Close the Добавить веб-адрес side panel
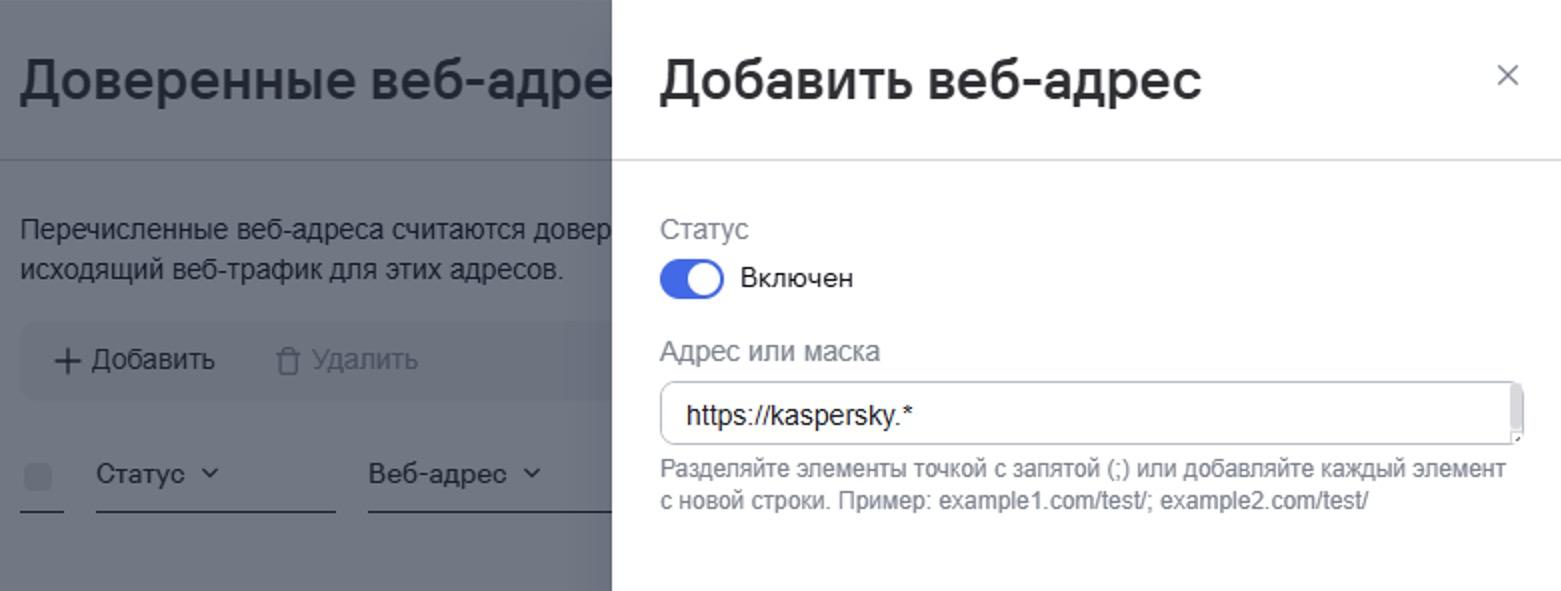 1507,76
